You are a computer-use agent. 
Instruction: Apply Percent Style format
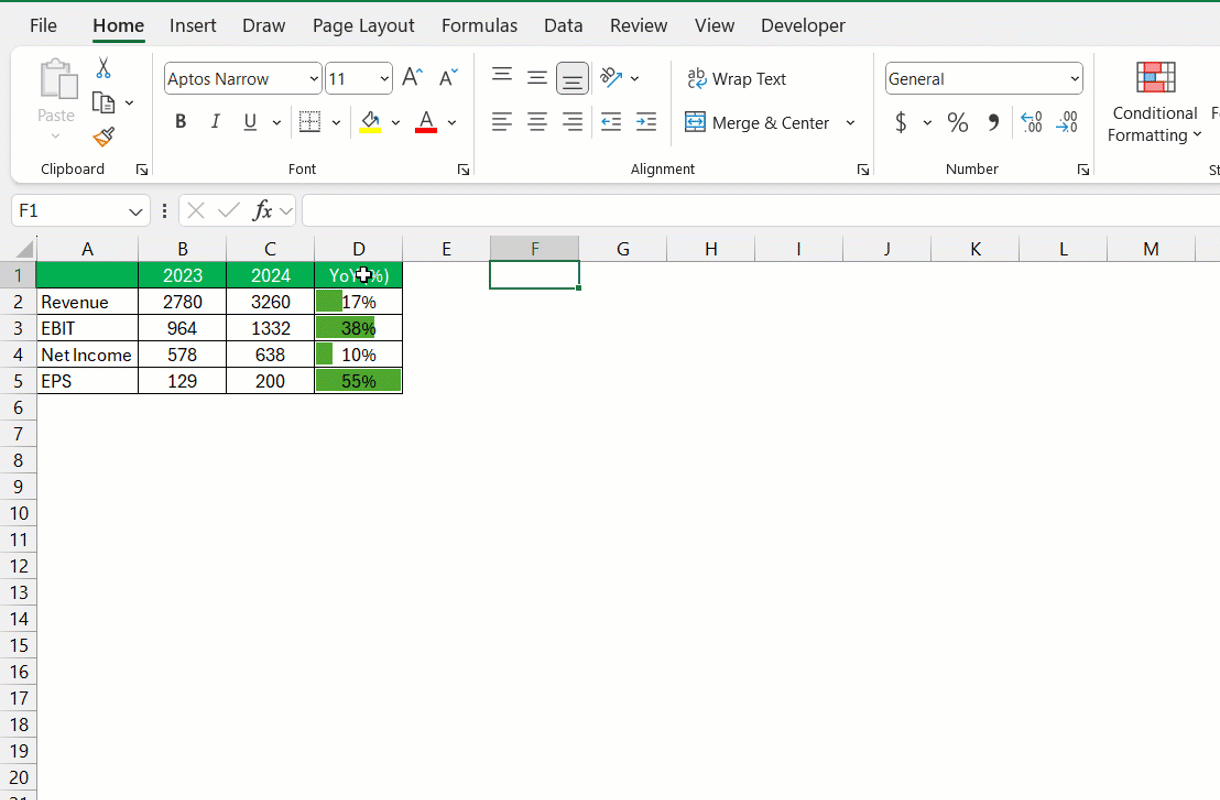(x=958, y=122)
